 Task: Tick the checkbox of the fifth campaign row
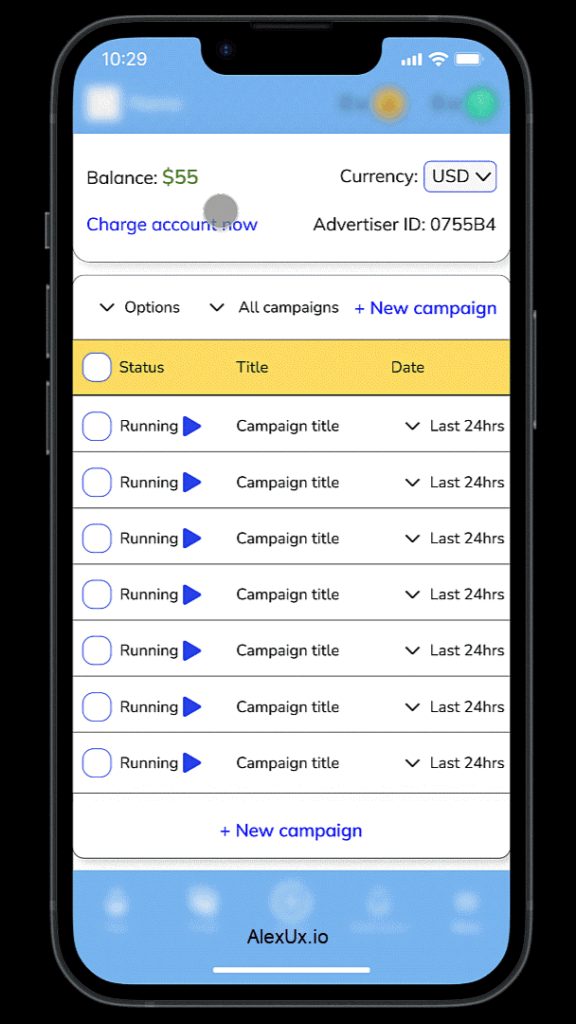97,650
